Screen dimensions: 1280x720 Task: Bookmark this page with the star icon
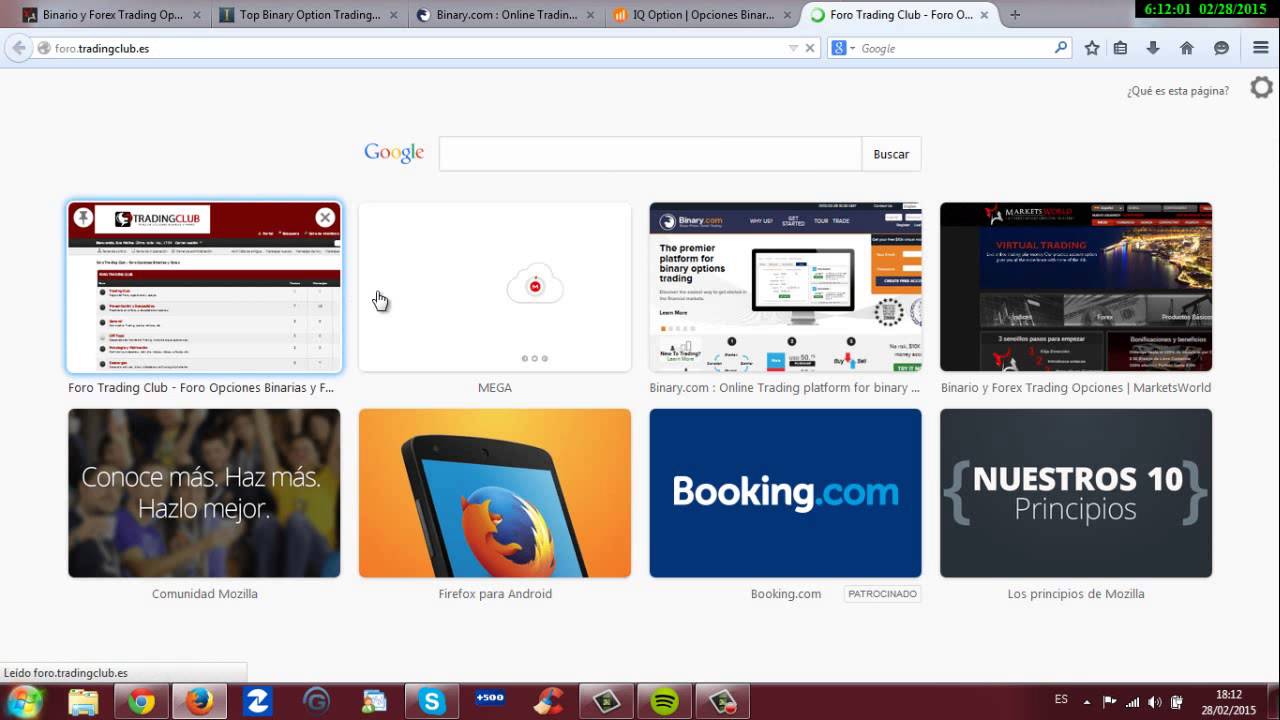pyautogui.click(x=1092, y=48)
